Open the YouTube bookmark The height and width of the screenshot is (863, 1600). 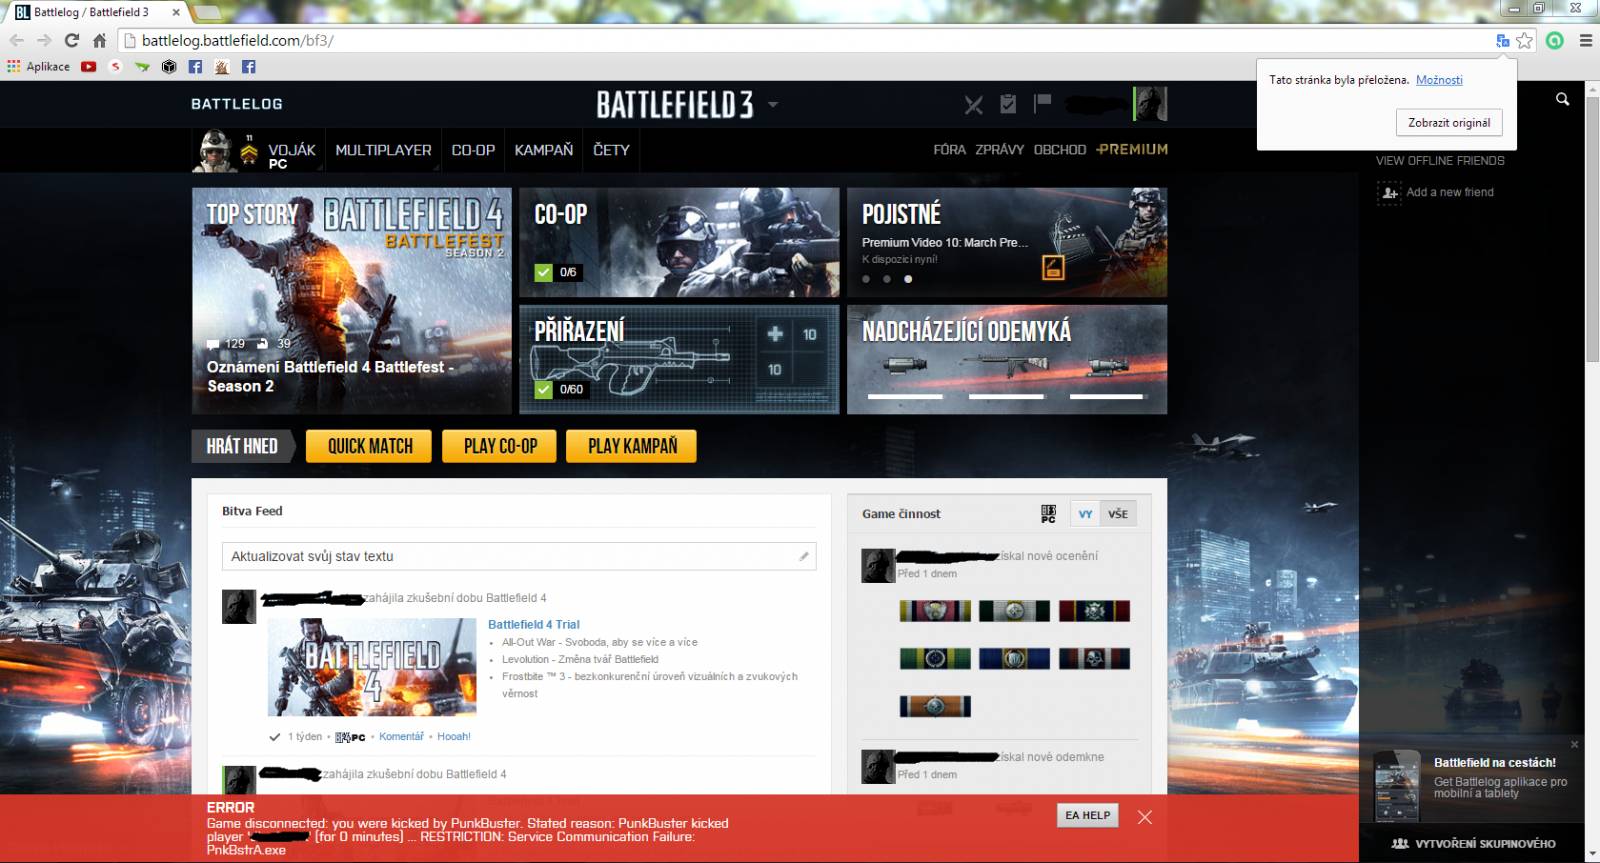pos(88,67)
